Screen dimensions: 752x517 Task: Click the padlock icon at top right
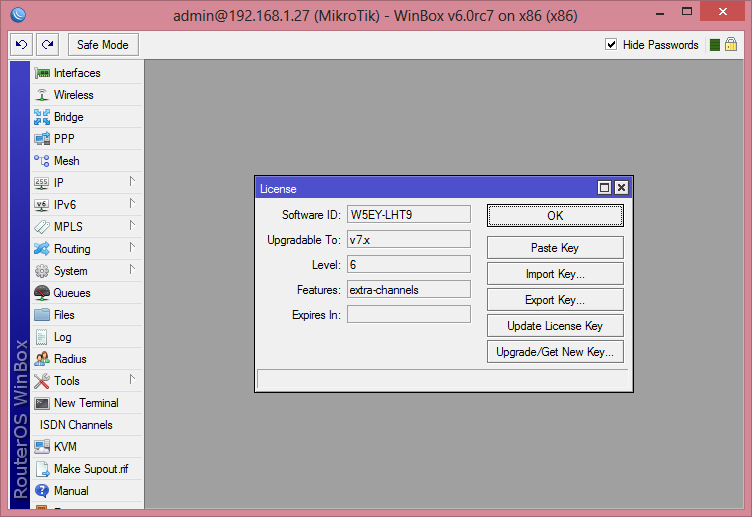[731, 45]
